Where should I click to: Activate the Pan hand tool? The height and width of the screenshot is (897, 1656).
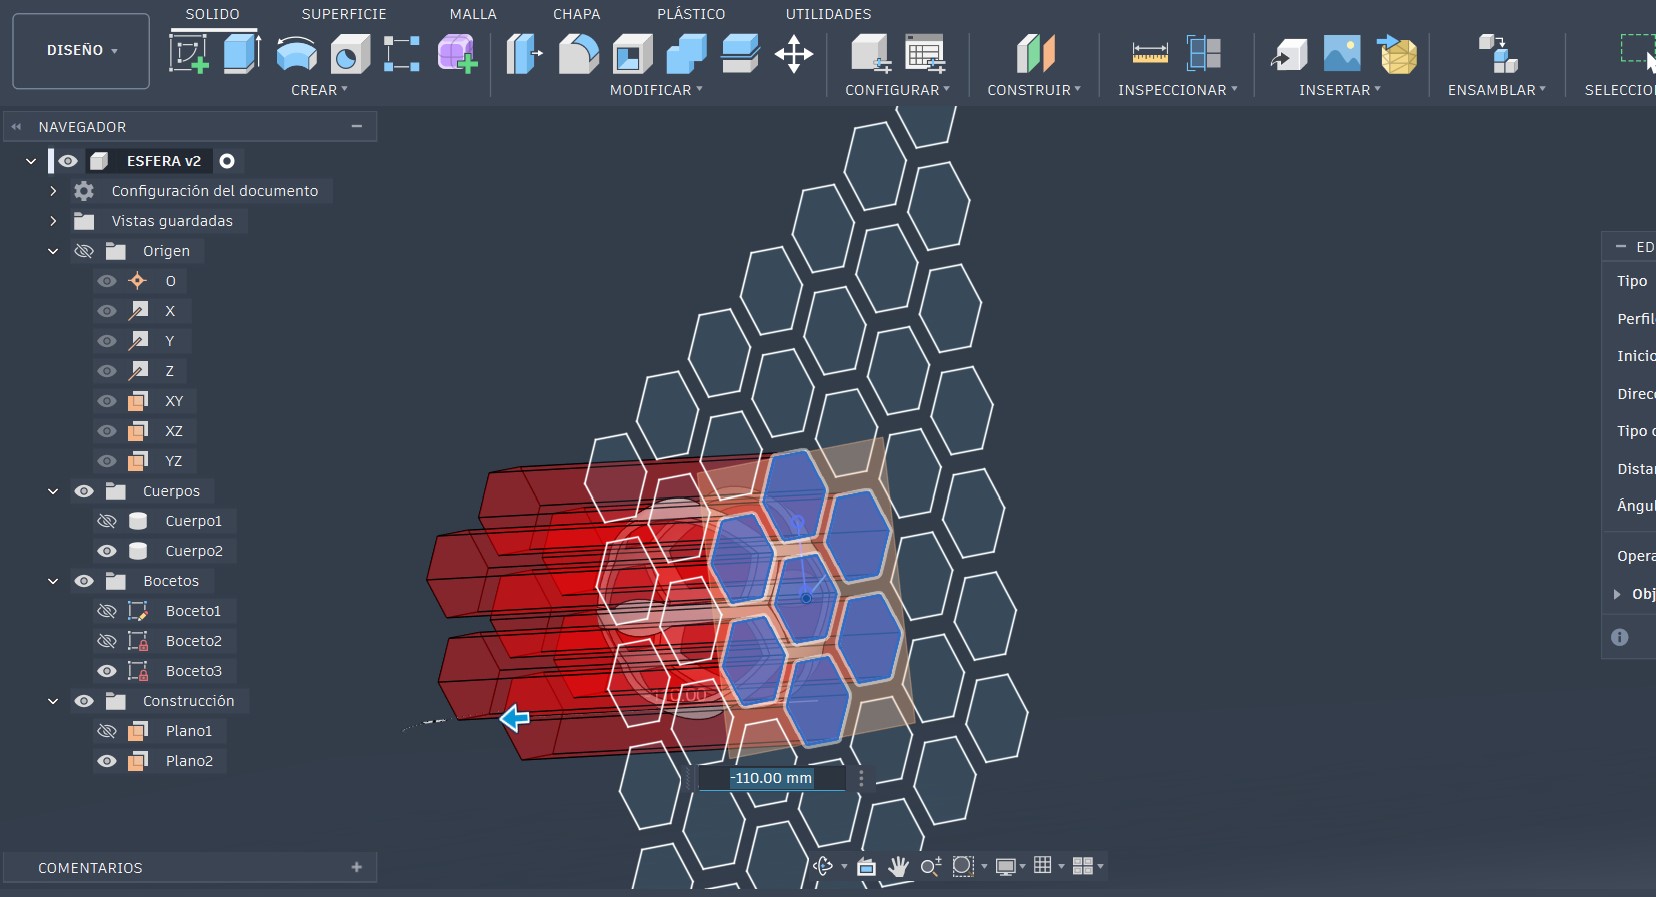pyautogui.click(x=898, y=866)
